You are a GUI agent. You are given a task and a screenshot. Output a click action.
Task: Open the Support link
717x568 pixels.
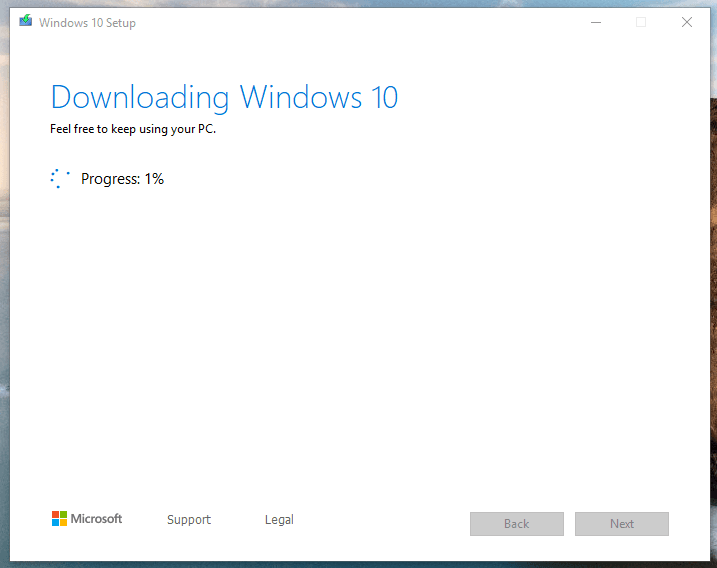[189, 520]
